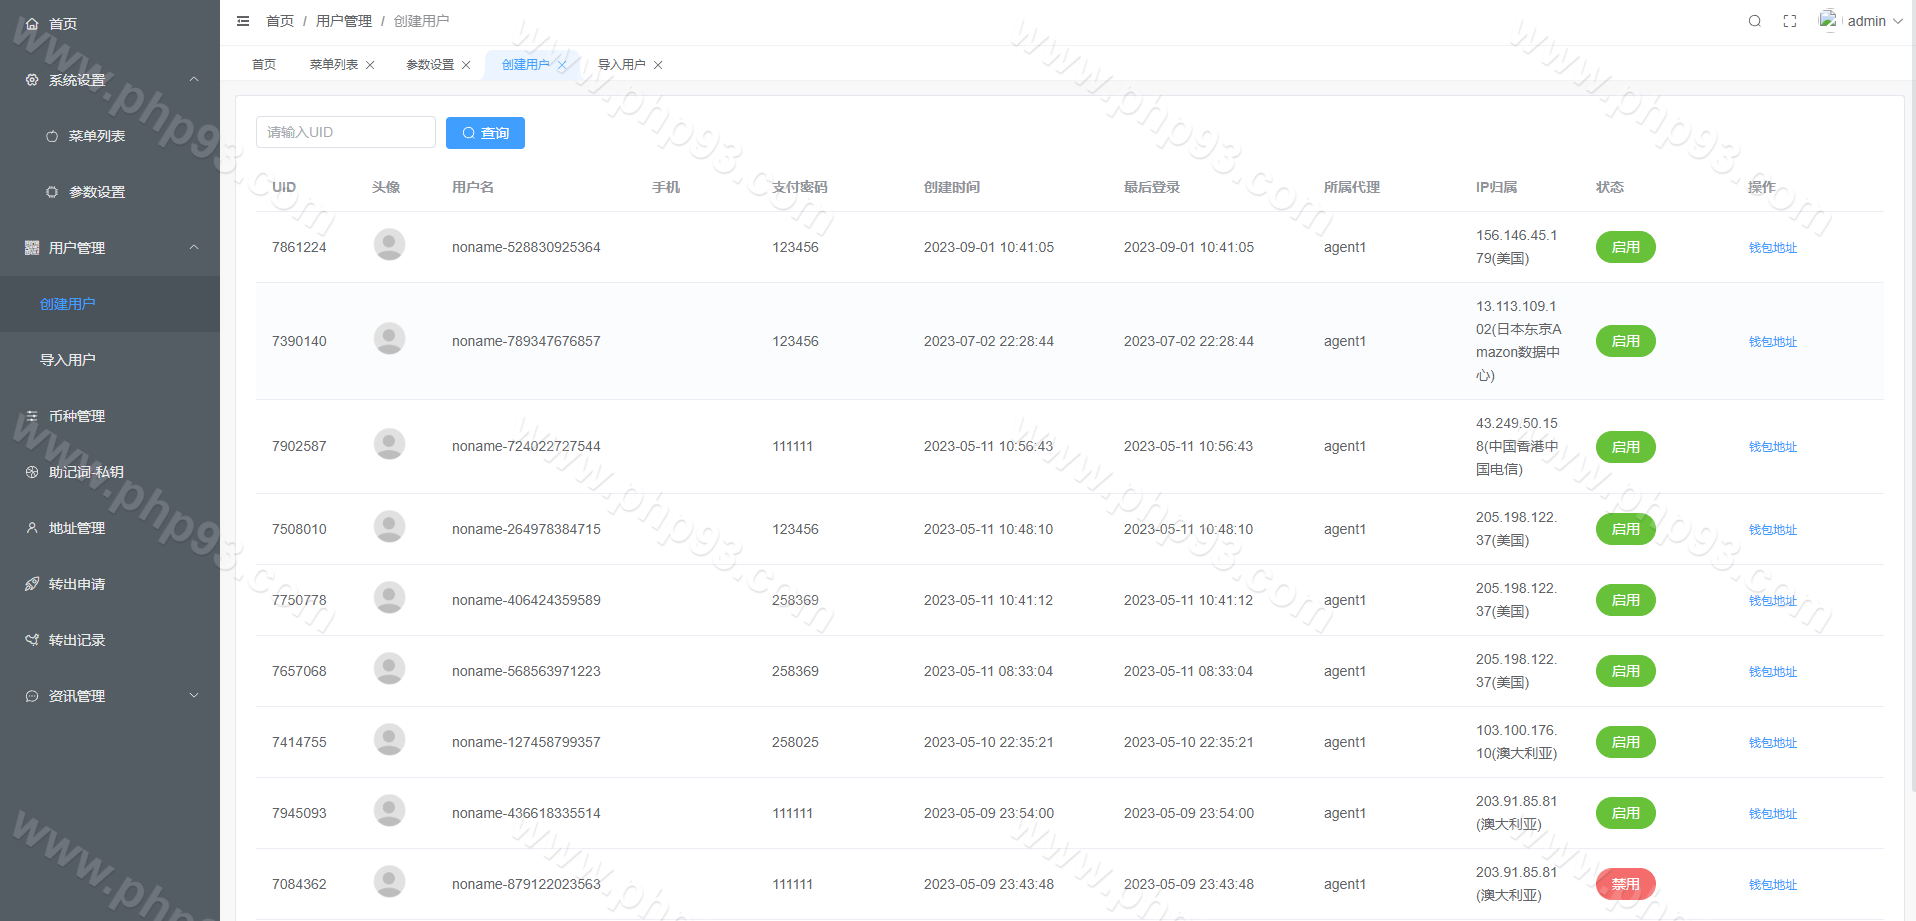Image resolution: width=1916 pixels, height=921 pixels.
Task: Close the 导入用户 tab
Action: (658, 65)
